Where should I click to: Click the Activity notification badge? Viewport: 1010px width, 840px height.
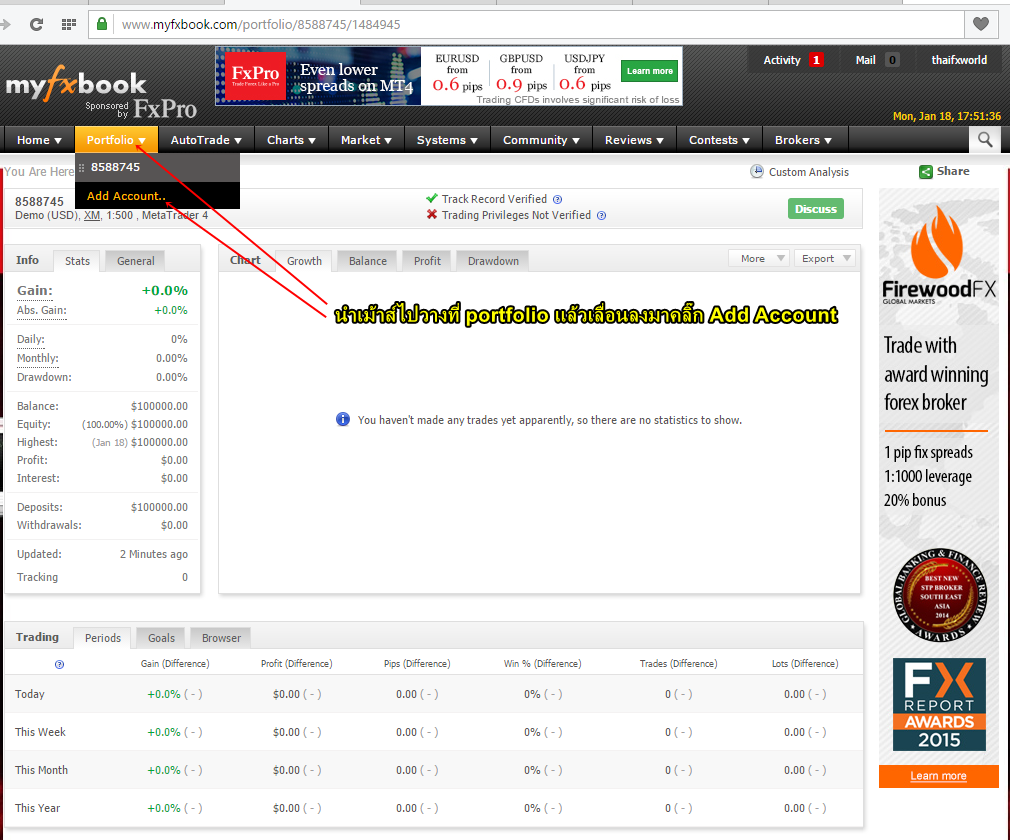(816, 60)
